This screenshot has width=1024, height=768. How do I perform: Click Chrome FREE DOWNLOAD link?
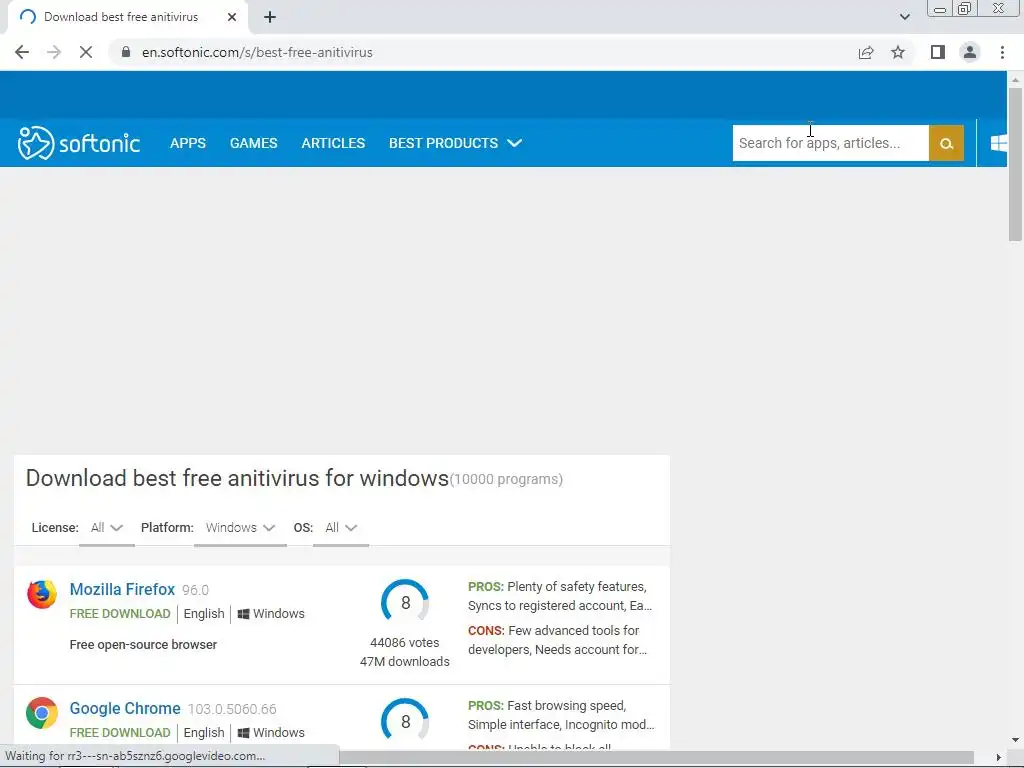[120, 733]
